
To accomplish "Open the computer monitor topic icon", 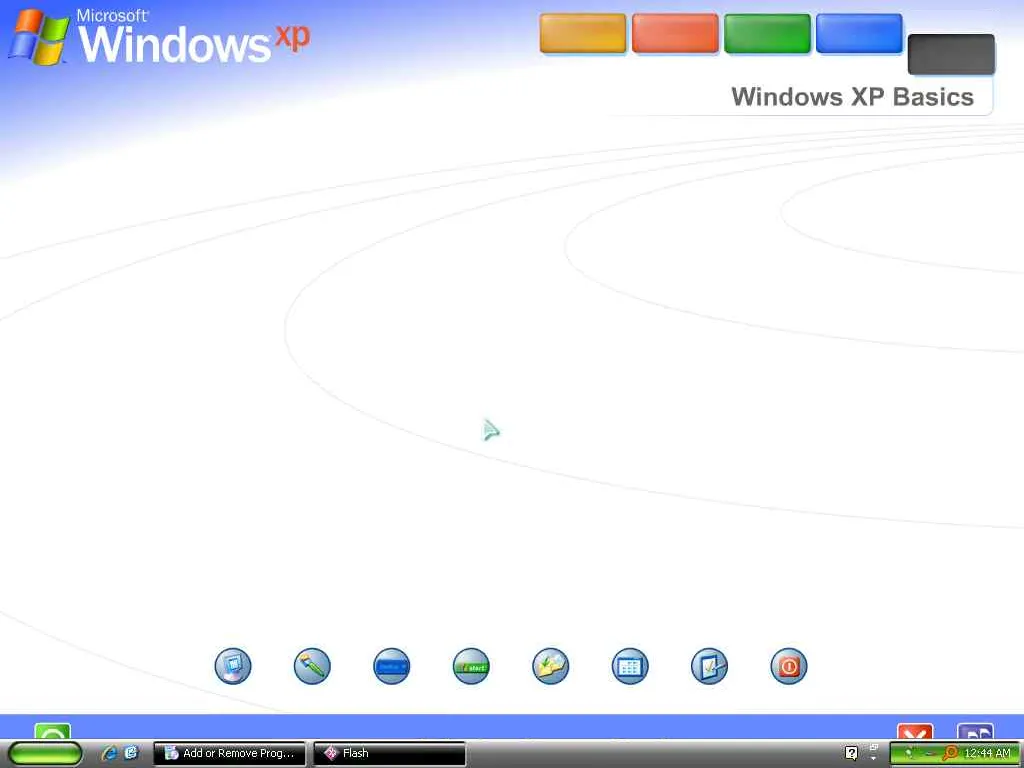I will (x=233, y=666).
